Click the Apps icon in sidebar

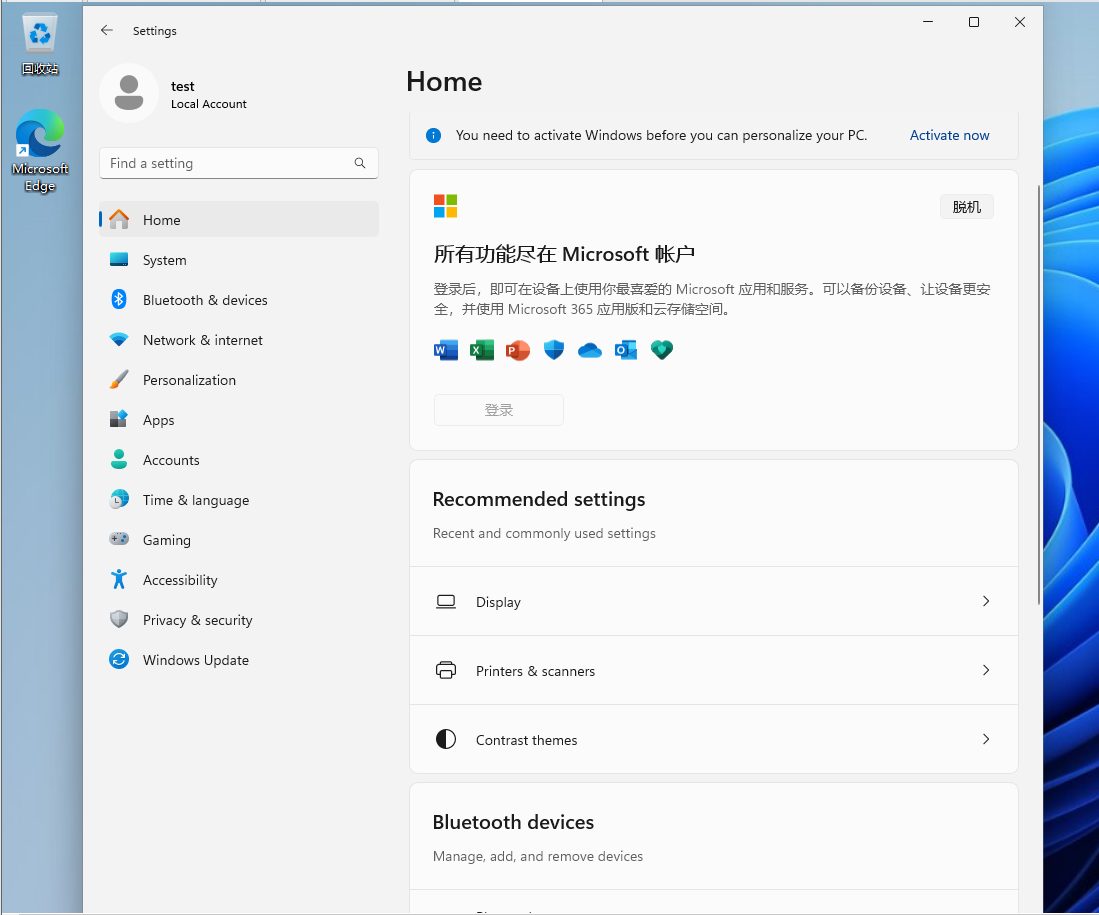[119, 419]
